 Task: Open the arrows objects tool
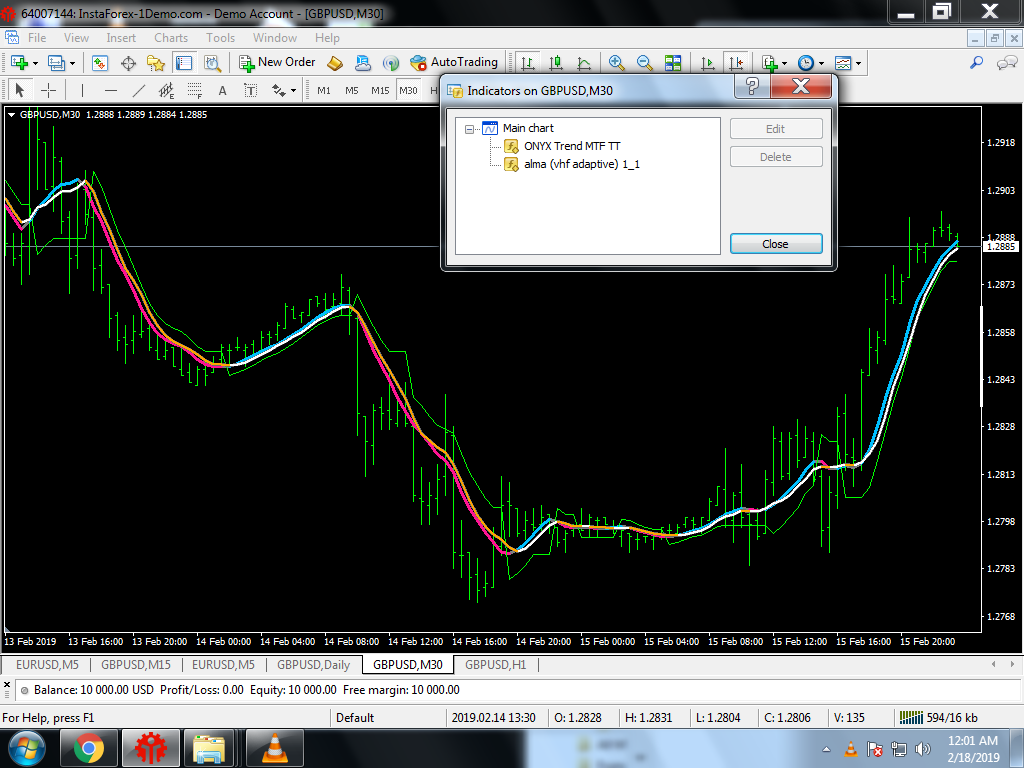click(279, 90)
